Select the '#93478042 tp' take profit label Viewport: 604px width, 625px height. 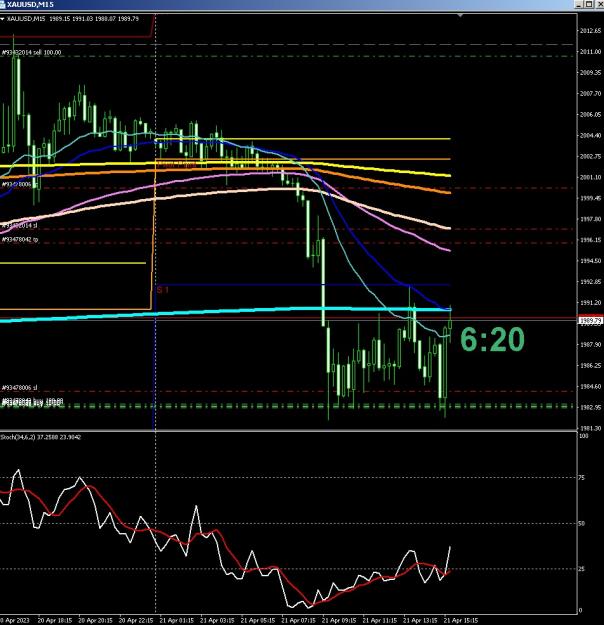(20, 240)
